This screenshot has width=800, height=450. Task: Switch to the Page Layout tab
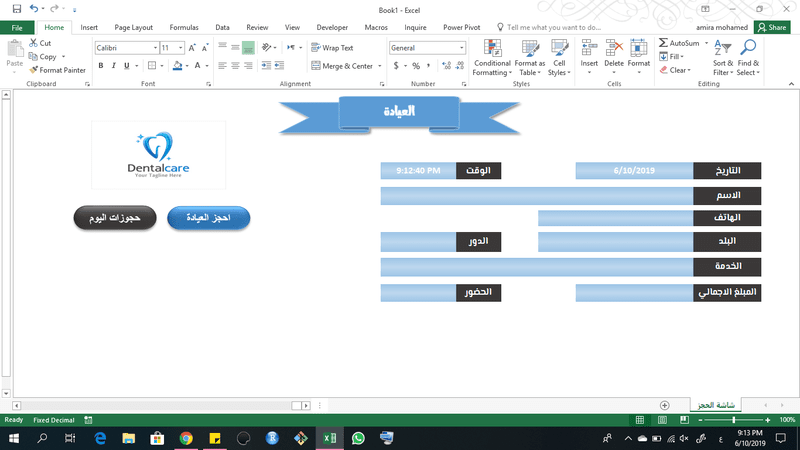(x=133, y=28)
